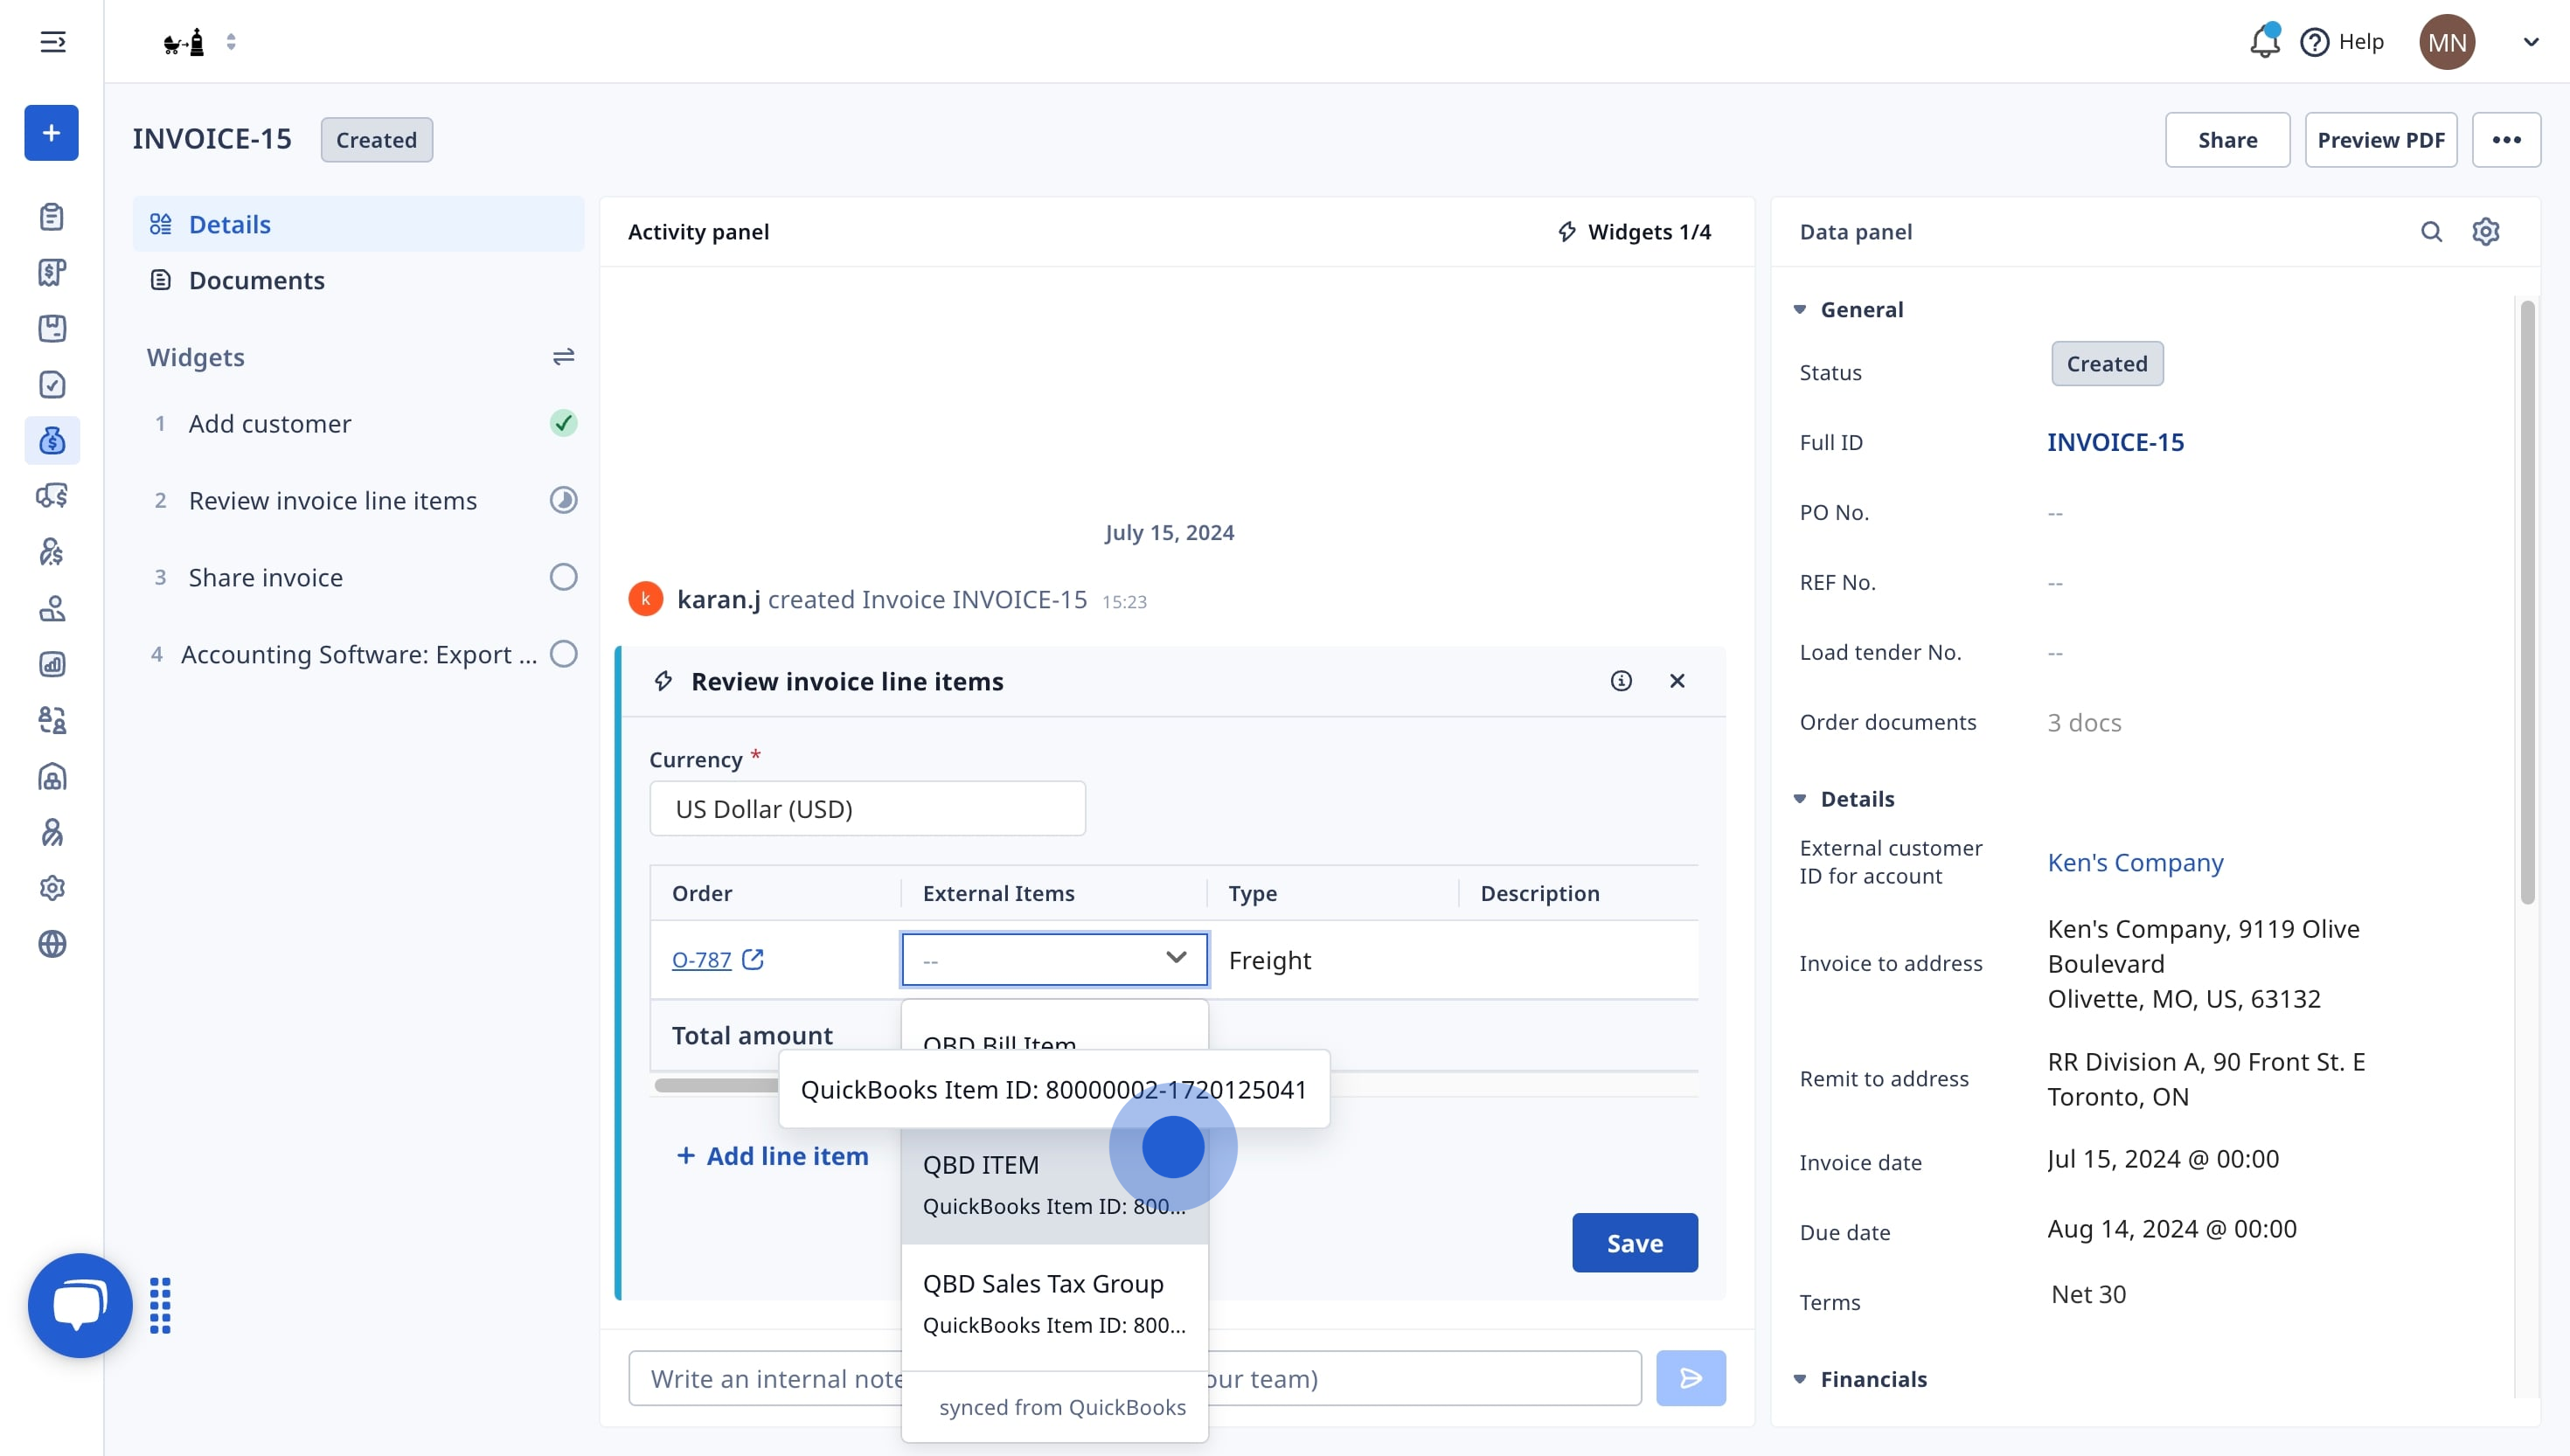Open the chat support bubble
The image size is (2570, 1456).
pos(80,1305)
